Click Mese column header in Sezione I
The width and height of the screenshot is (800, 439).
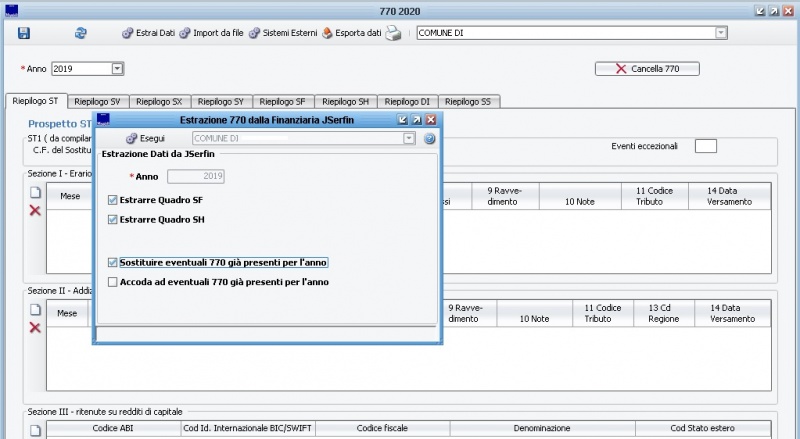(70, 196)
